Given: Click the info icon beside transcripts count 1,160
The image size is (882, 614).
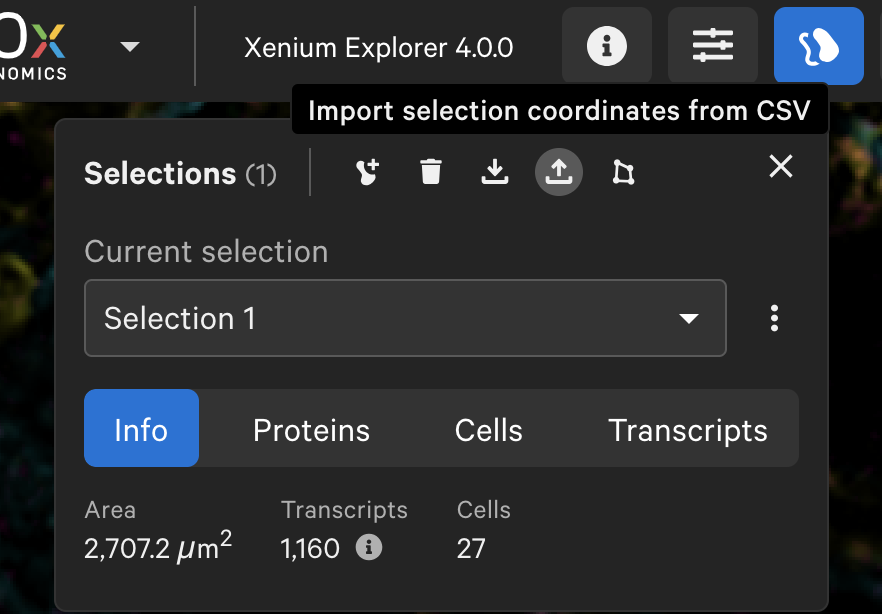Looking at the screenshot, I should tap(369, 547).
